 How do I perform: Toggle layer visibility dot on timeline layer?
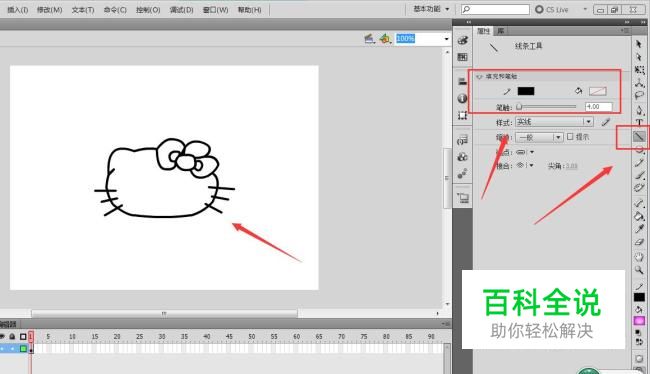click(x=2, y=349)
